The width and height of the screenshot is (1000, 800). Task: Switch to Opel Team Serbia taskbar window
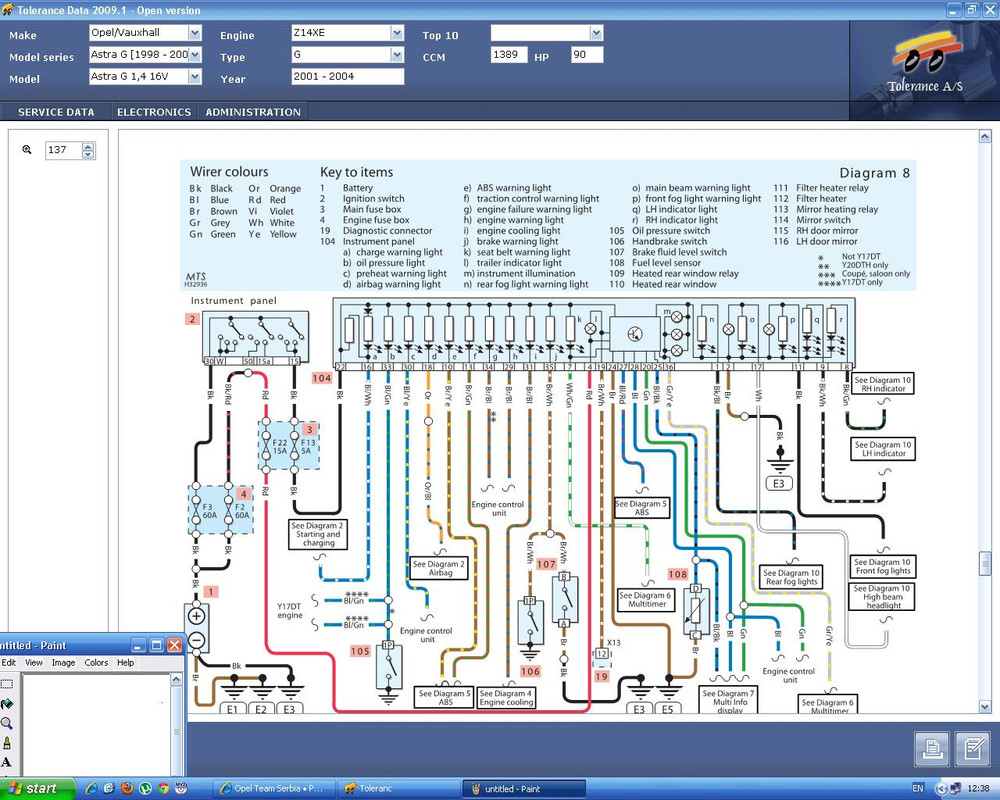pyautogui.click(x=272, y=789)
